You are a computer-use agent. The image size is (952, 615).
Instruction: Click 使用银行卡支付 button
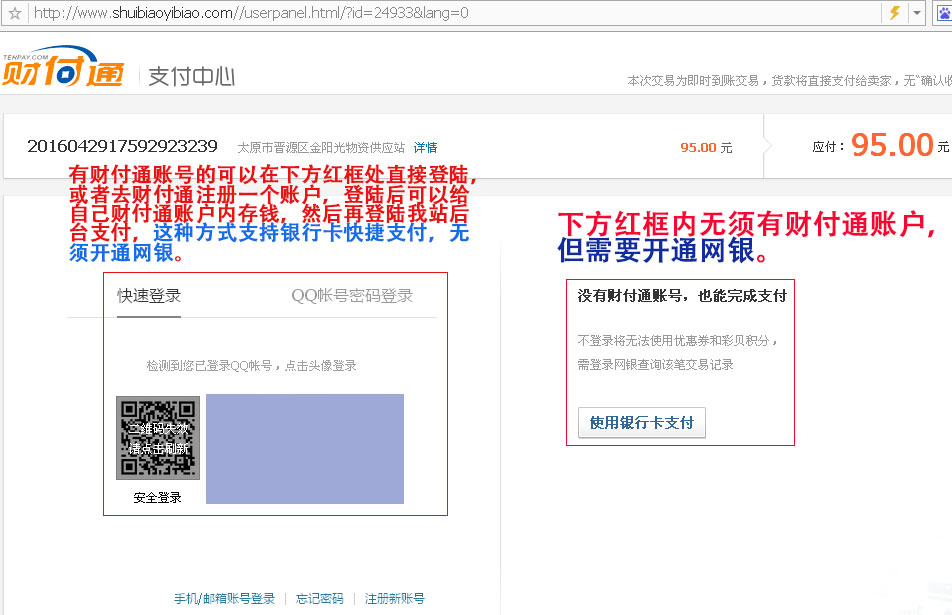point(642,422)
